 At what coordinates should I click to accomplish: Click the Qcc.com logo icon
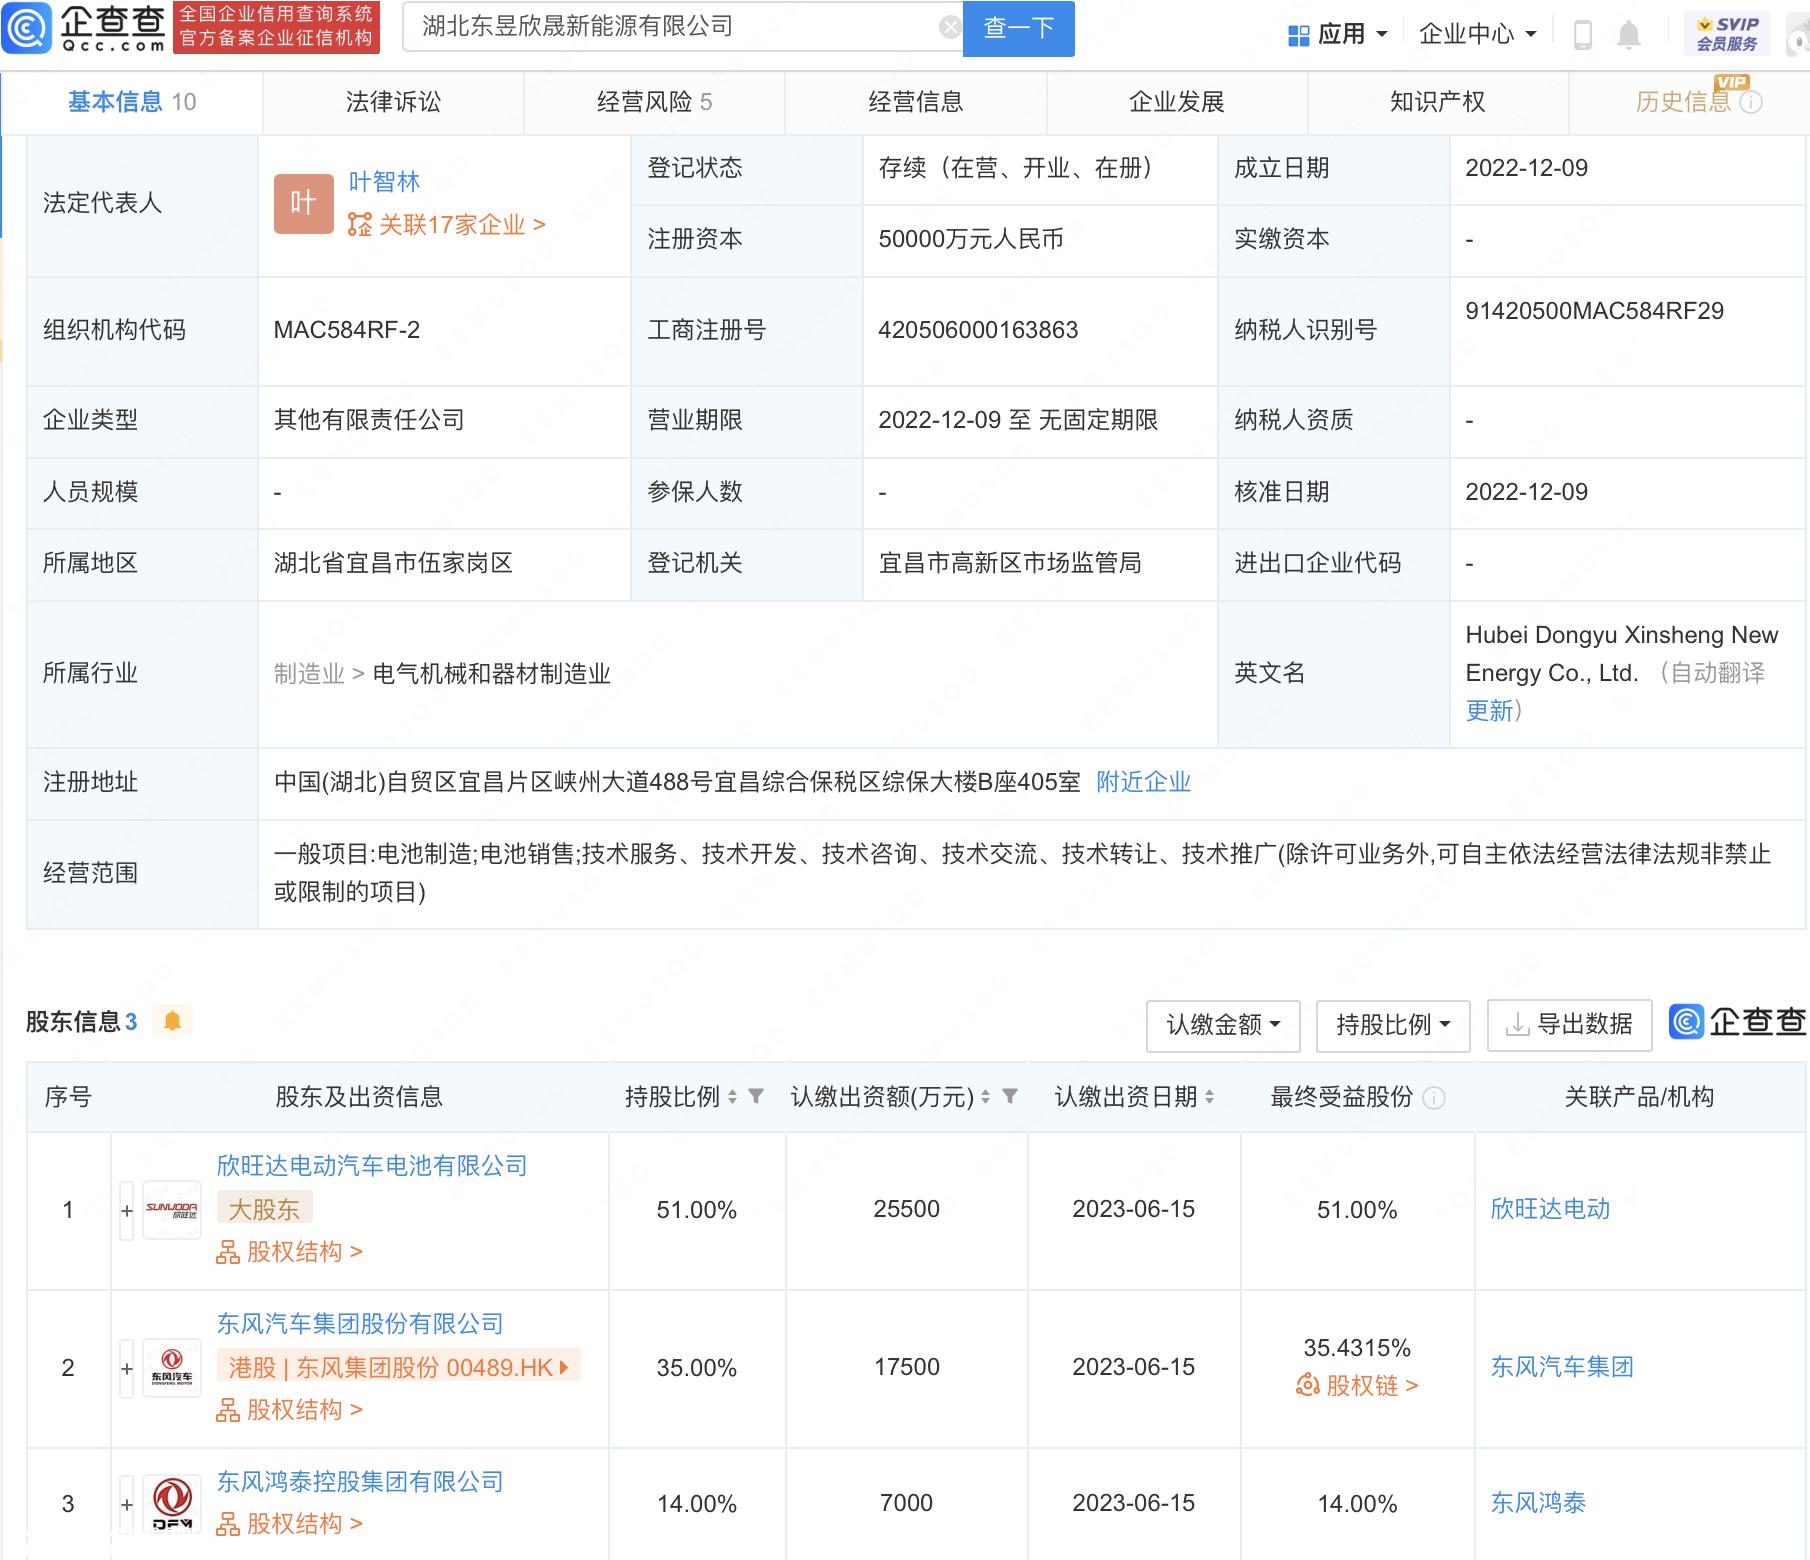coord(27,28)
